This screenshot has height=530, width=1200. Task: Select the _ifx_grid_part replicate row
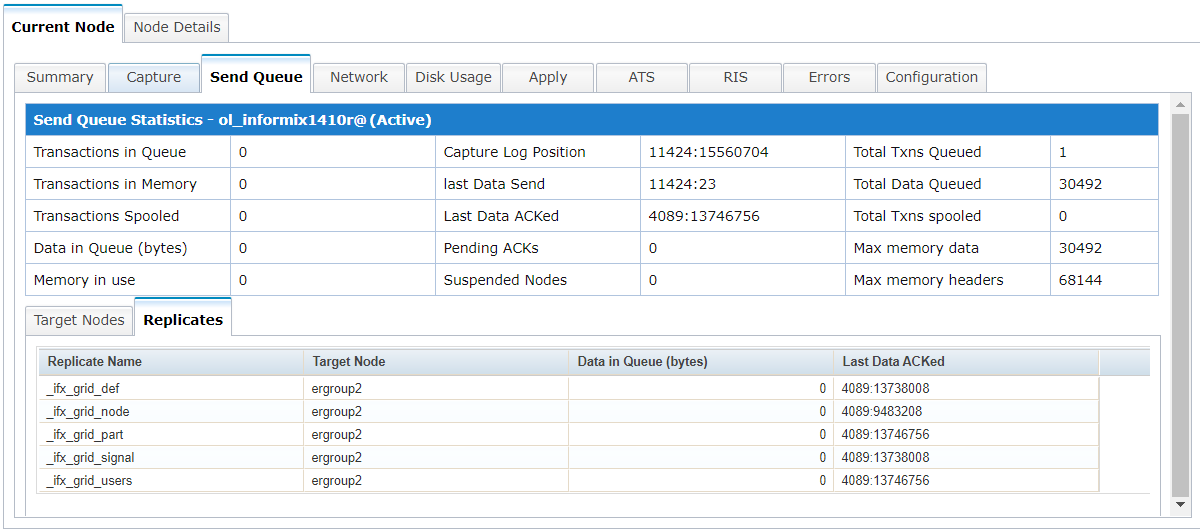click(x=568, y=434)
